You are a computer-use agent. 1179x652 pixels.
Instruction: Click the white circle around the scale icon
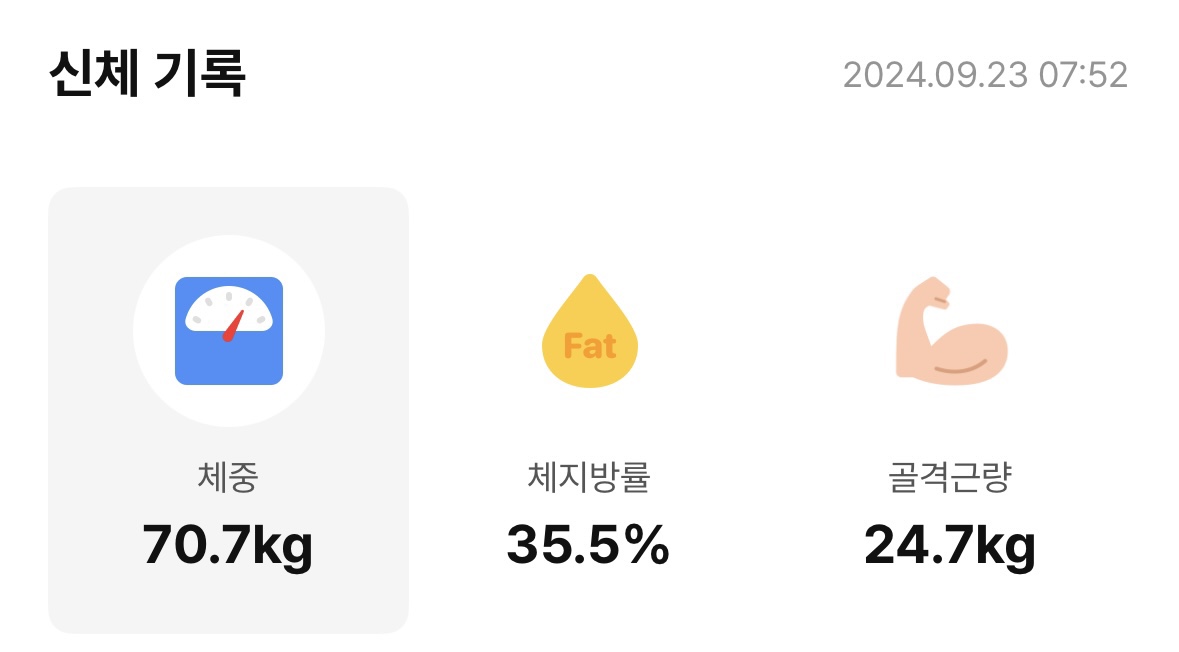(229, 331)
